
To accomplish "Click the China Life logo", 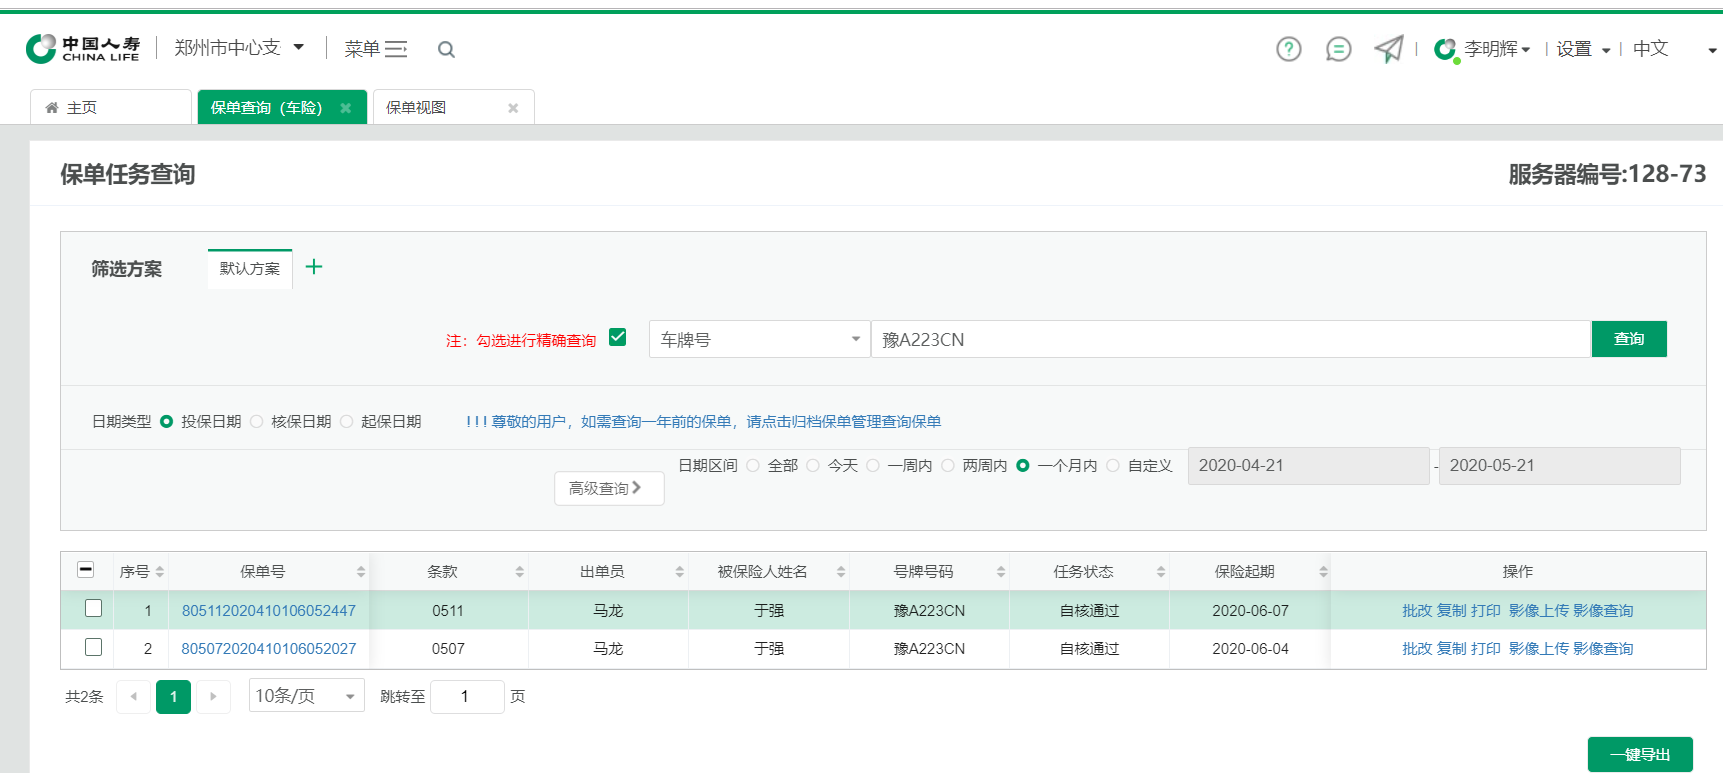I will point(83,49).
